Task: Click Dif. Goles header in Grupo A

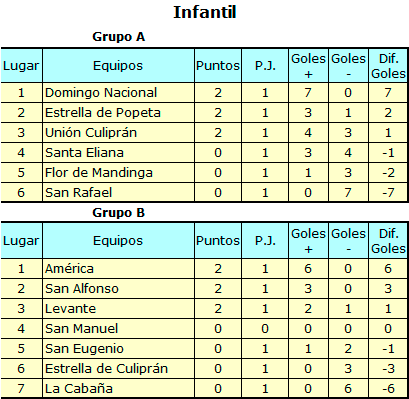Action: pyautogui.click(x=388, y=66)
